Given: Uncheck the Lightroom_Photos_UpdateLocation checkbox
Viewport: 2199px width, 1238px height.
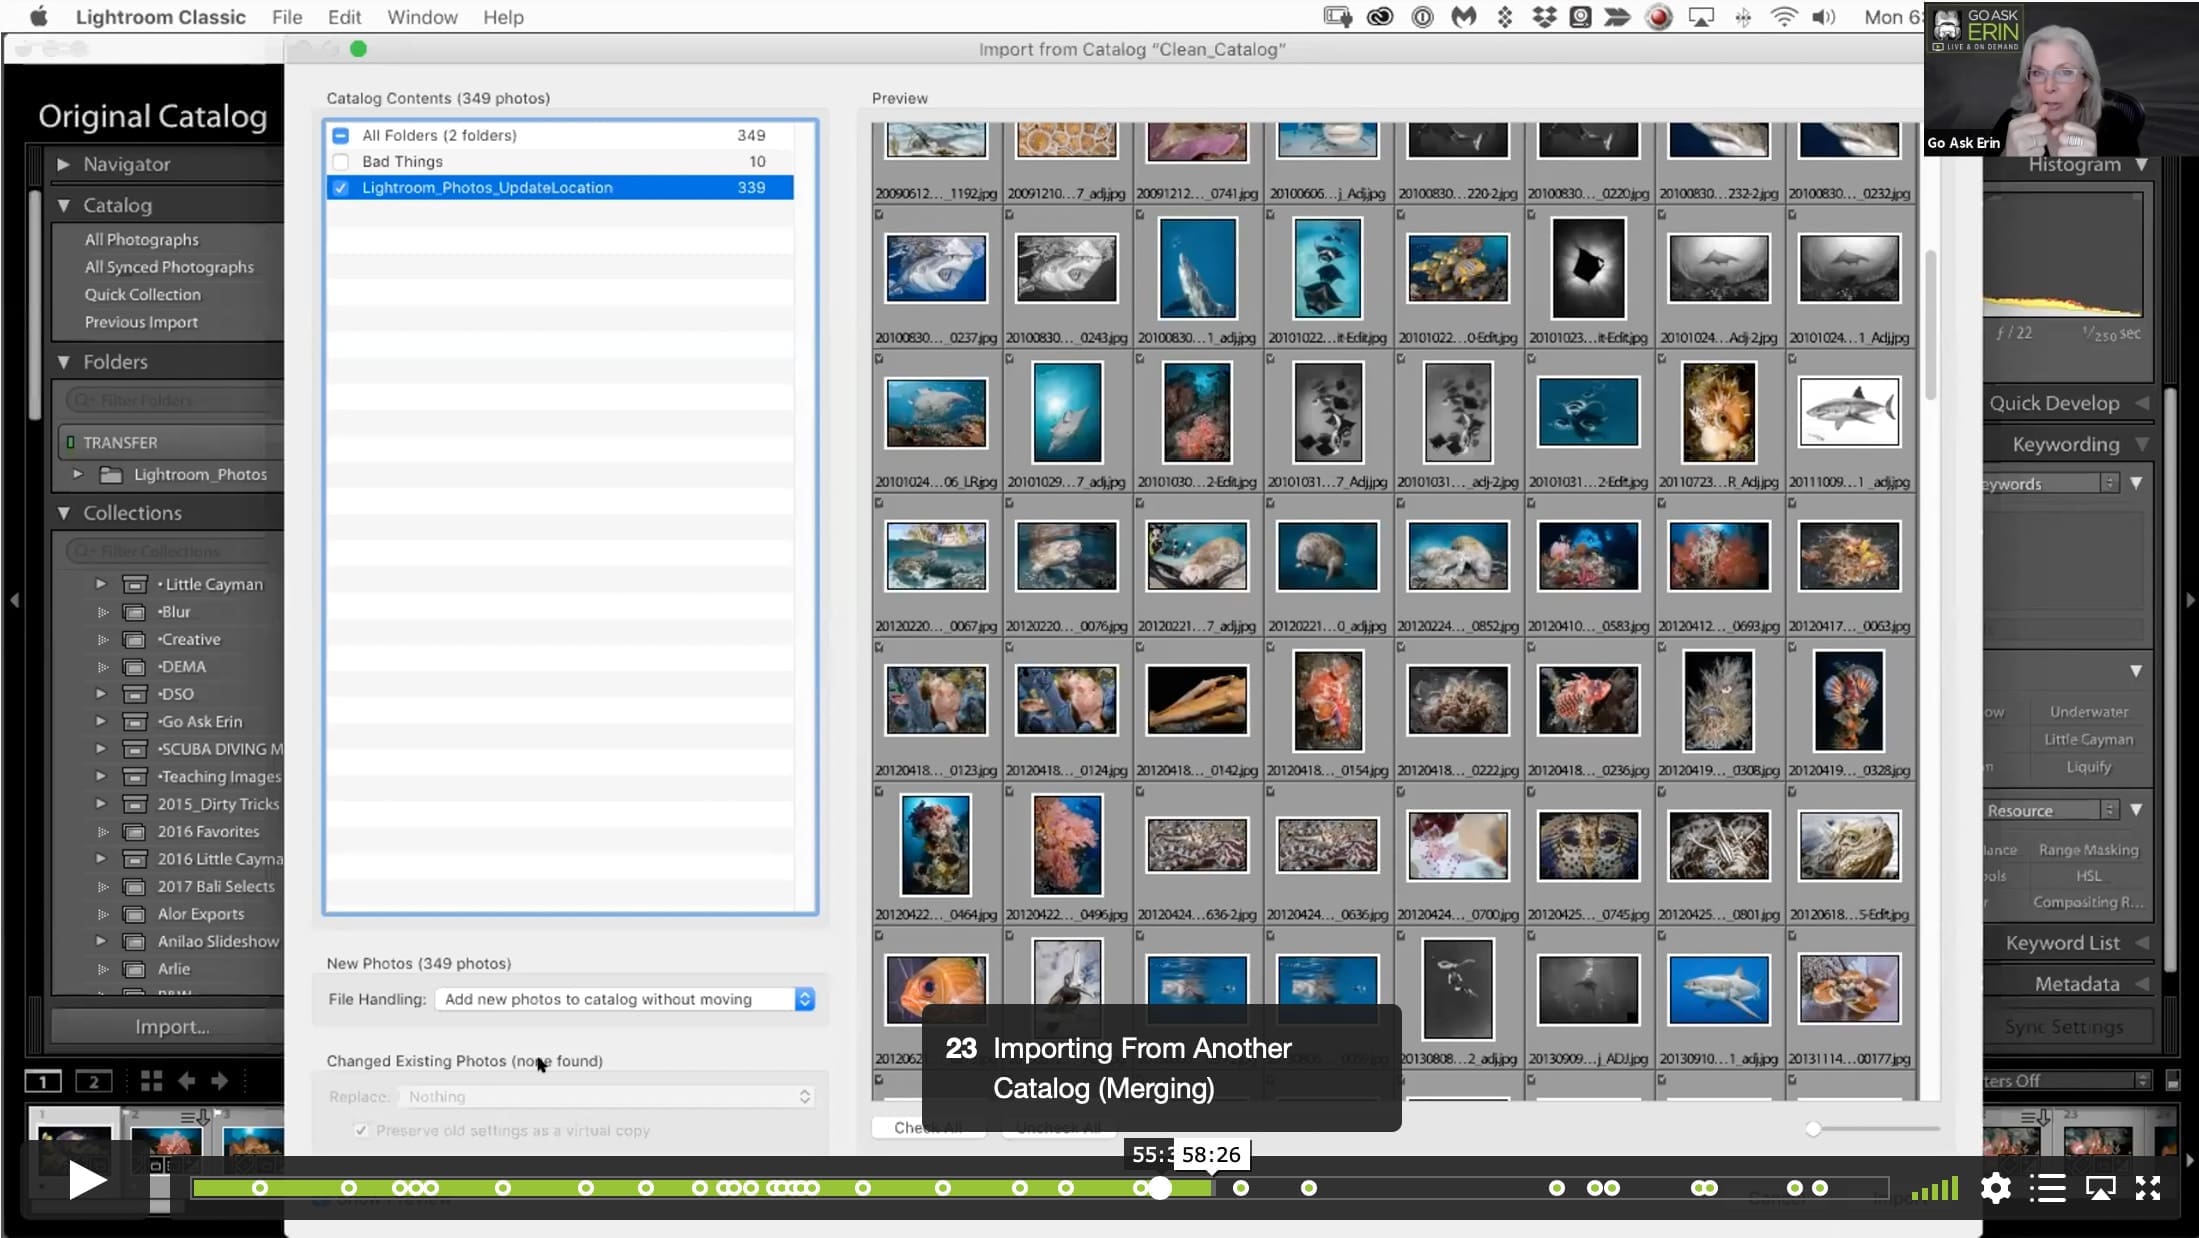Looking at the screenshot, I should 341,187.
